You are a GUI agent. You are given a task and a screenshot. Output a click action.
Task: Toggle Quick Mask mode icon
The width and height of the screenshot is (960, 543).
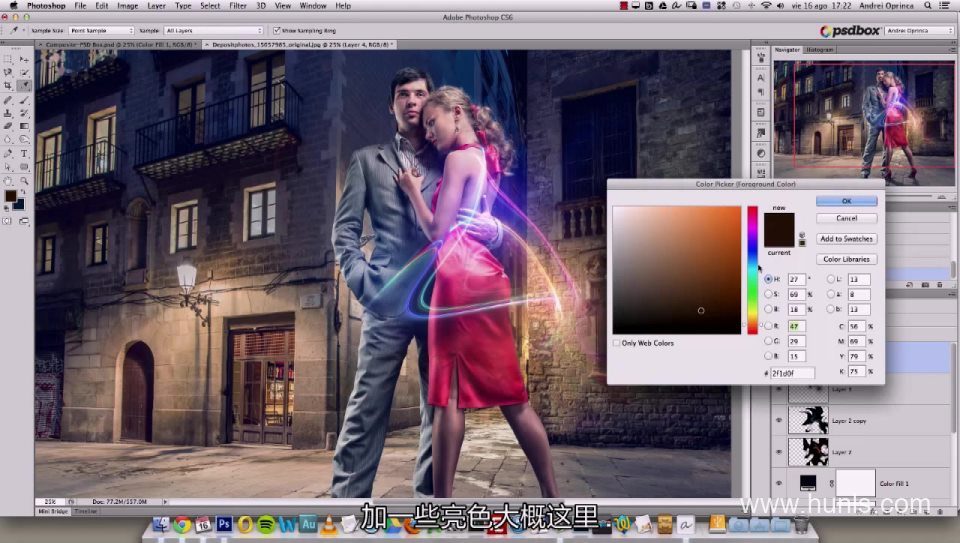(8, 221)
